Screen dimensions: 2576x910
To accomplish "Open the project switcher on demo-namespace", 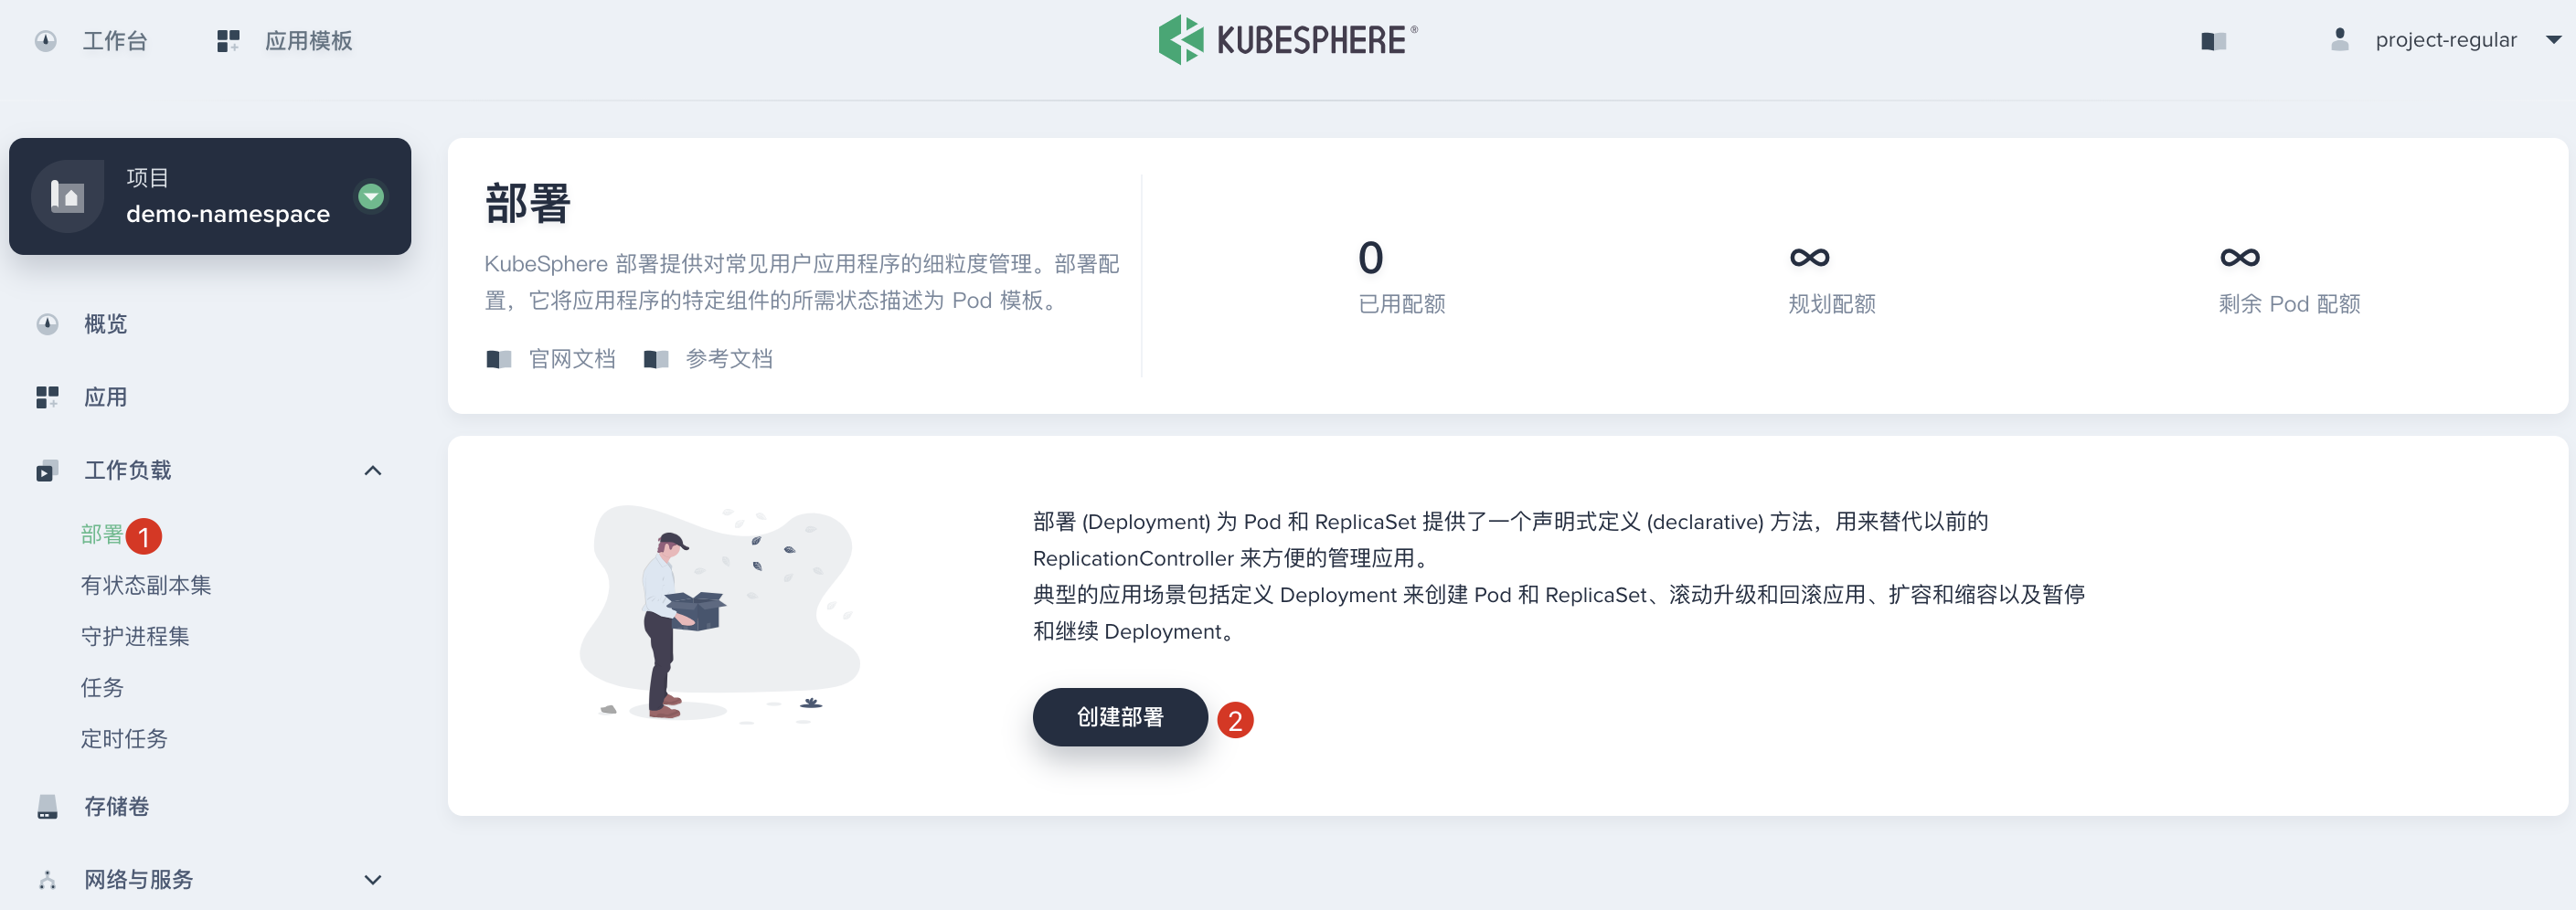I will [x=370, y=196].
